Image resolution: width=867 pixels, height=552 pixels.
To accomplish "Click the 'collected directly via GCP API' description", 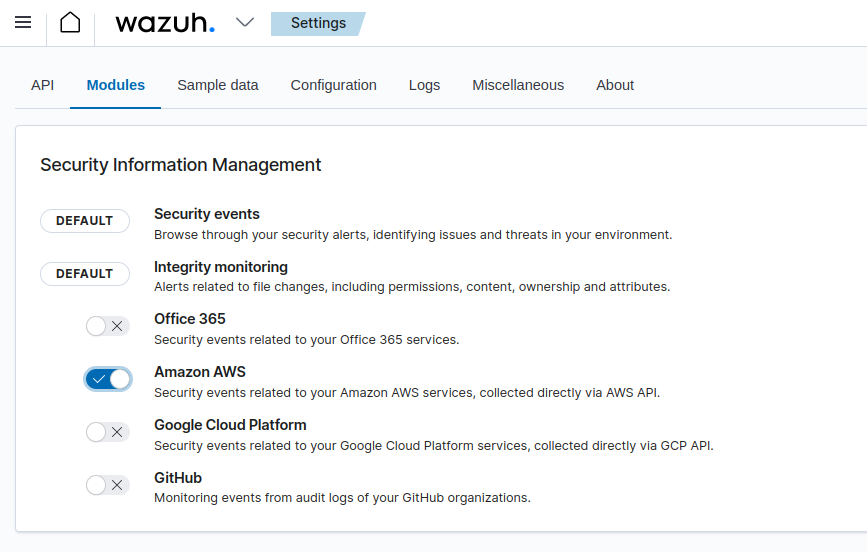I will pos(434,446).
